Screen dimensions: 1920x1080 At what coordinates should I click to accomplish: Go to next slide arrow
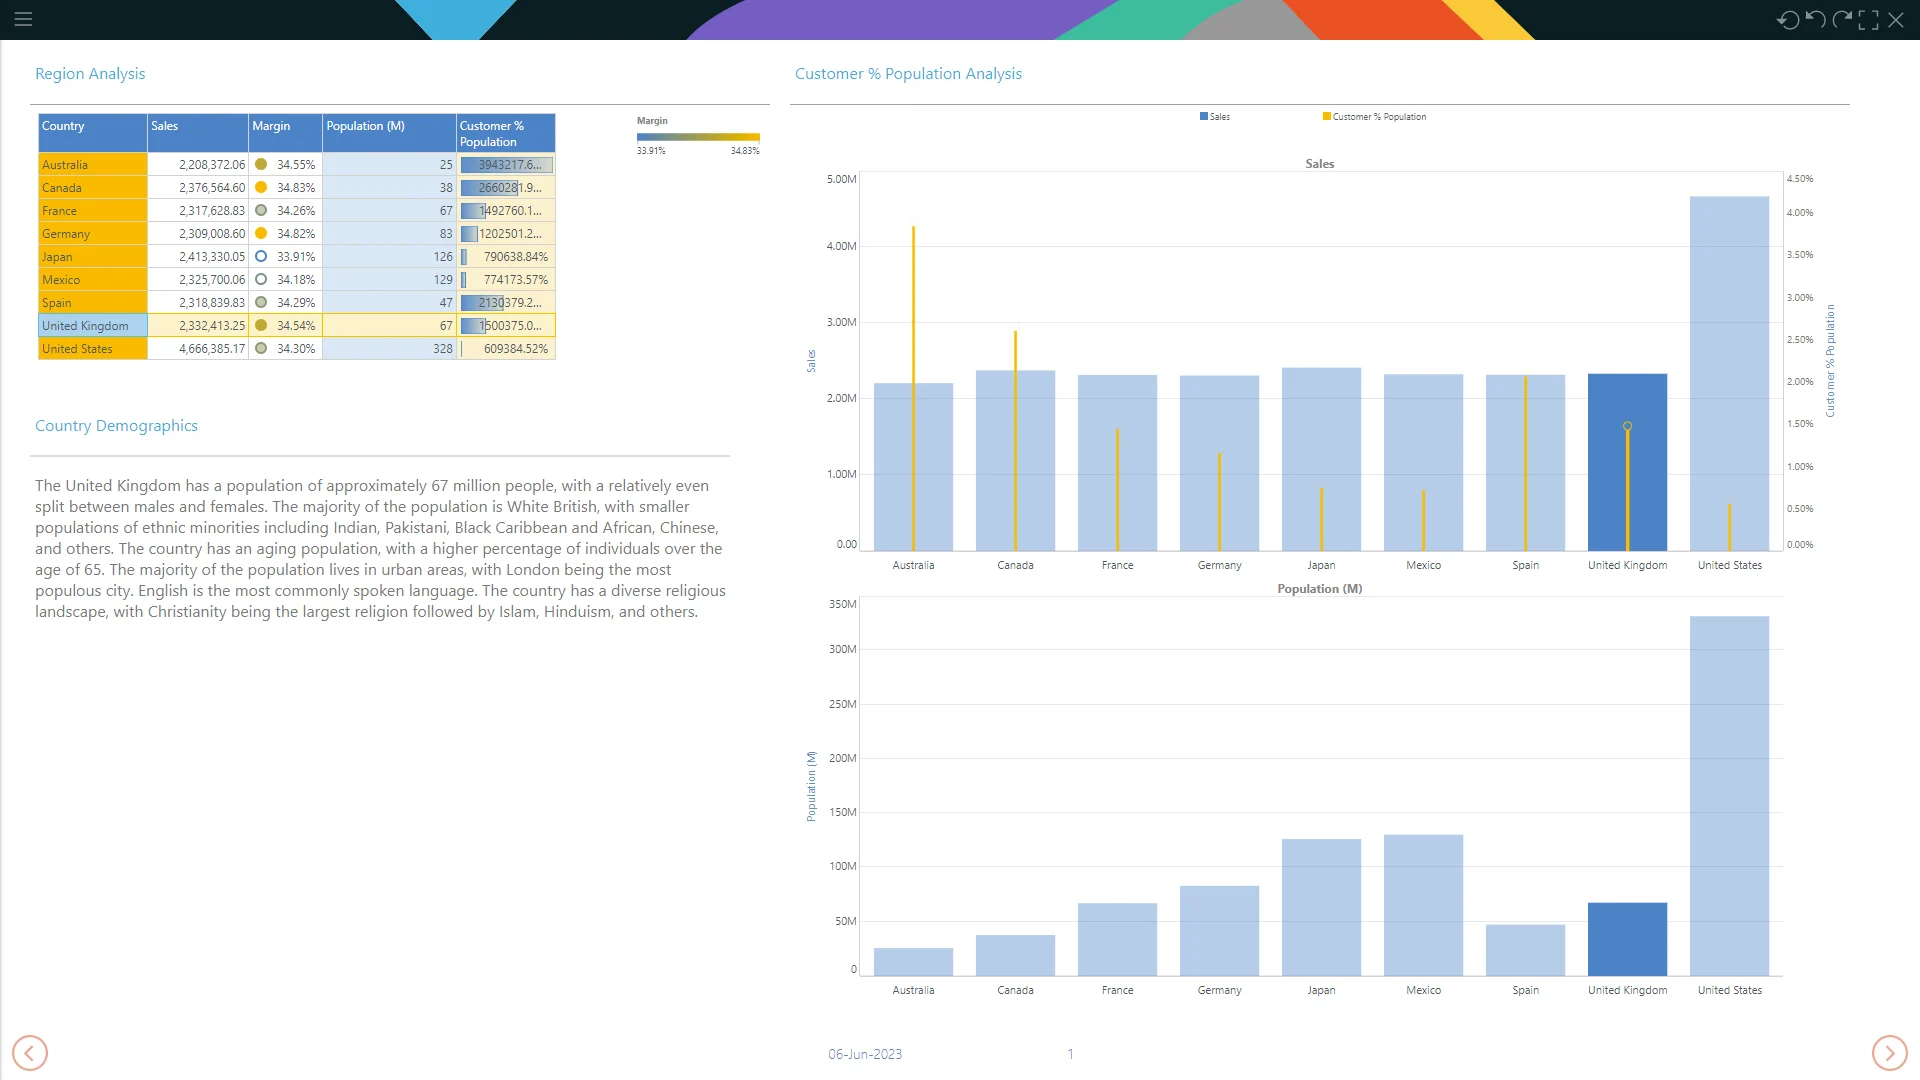pos(1889,1053)
